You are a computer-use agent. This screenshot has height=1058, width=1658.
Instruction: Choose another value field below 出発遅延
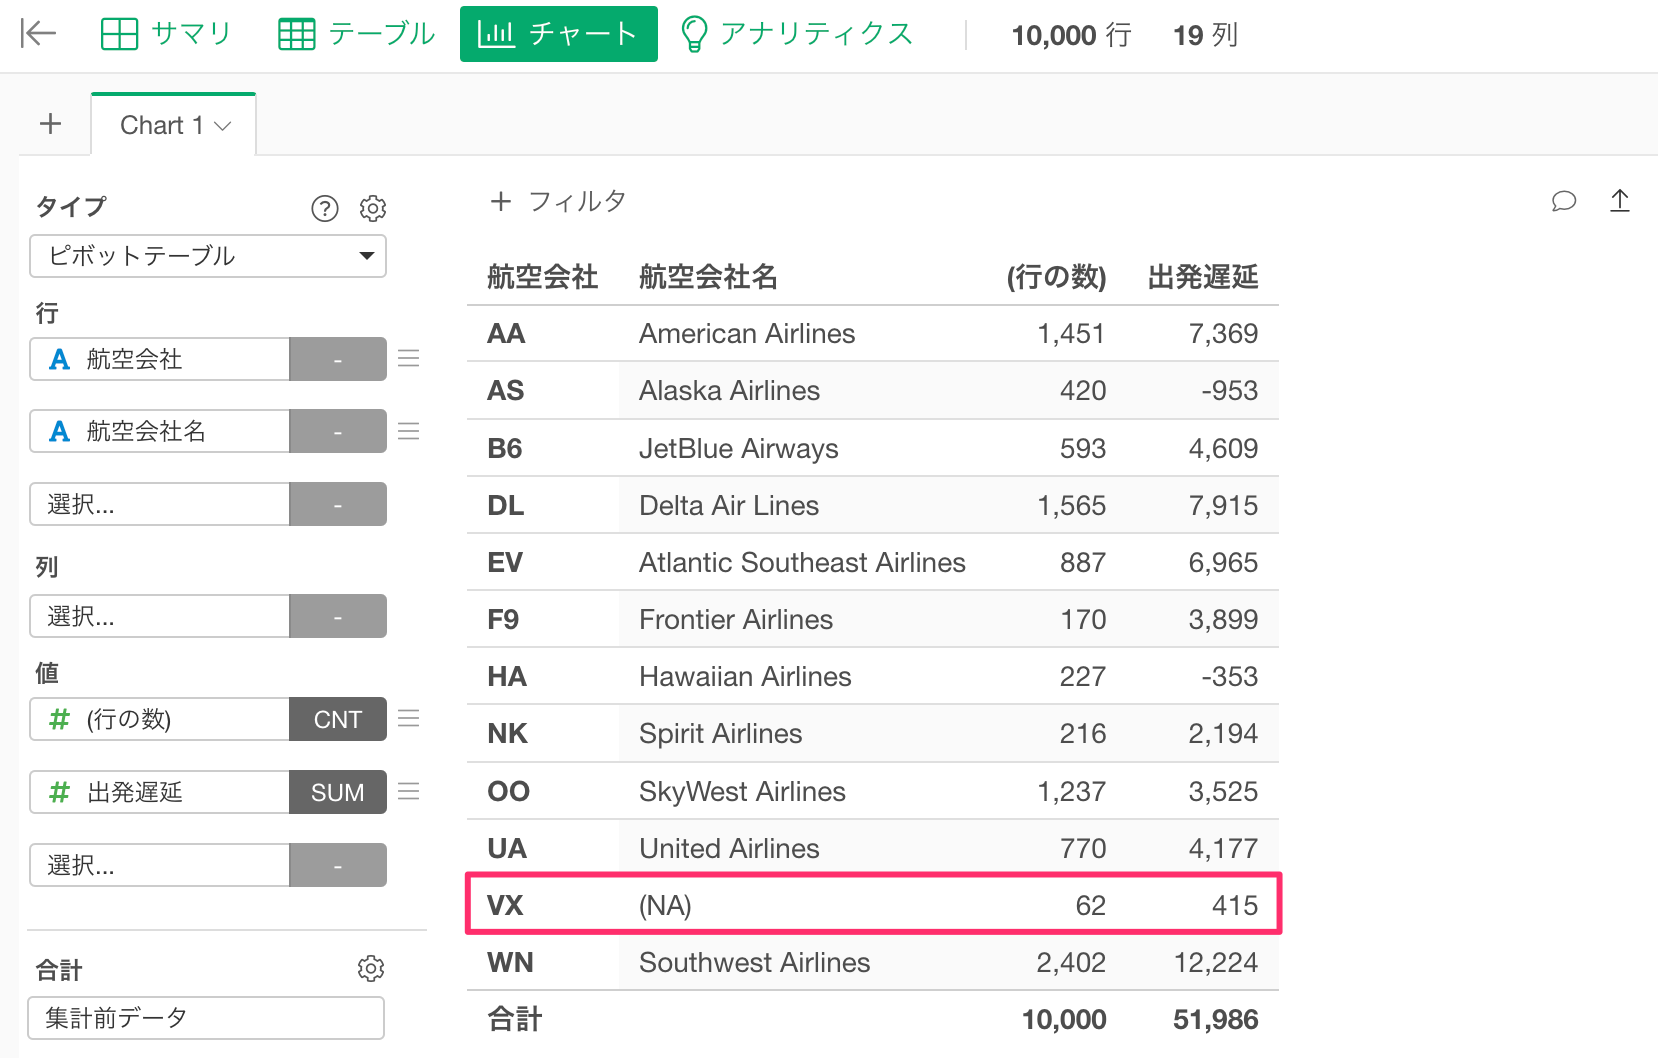(160, 865)
